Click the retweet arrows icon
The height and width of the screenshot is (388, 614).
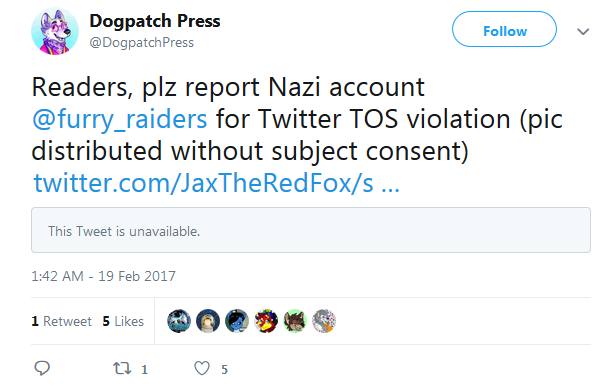coord(122,368)
